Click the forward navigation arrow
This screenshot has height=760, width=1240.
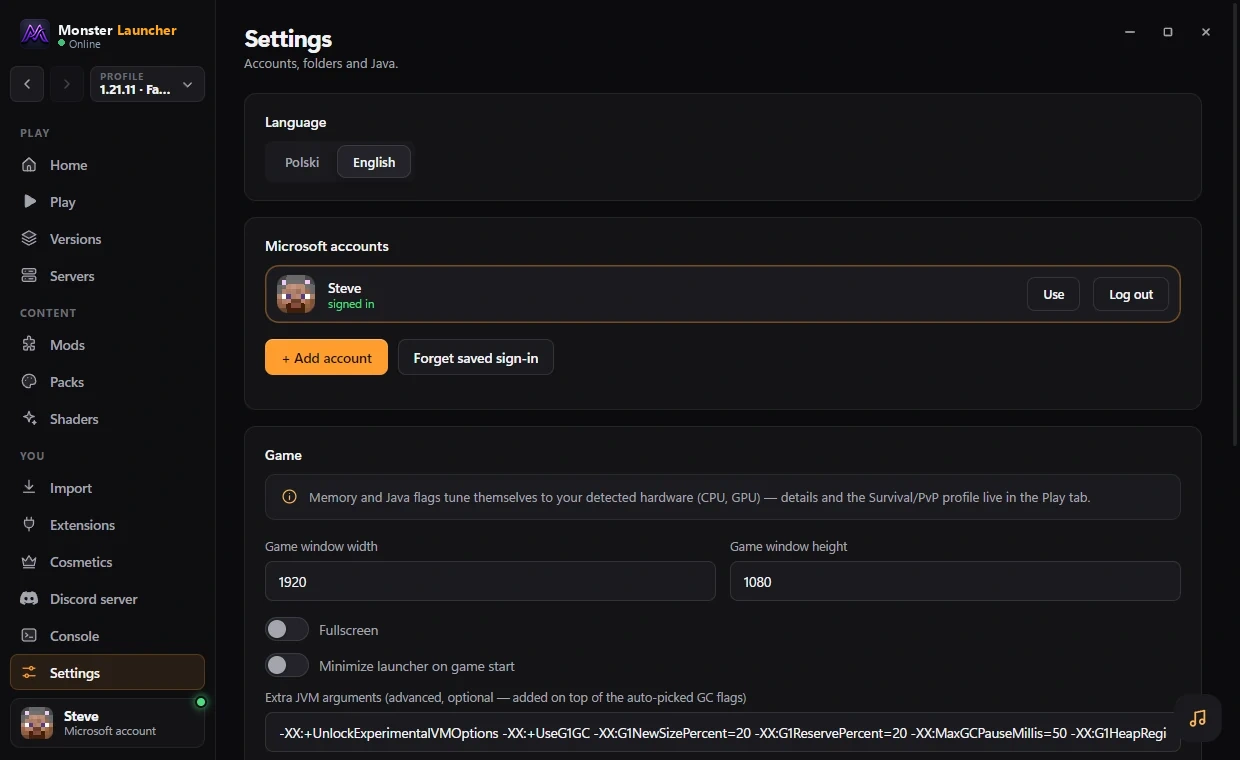(67, 84)
